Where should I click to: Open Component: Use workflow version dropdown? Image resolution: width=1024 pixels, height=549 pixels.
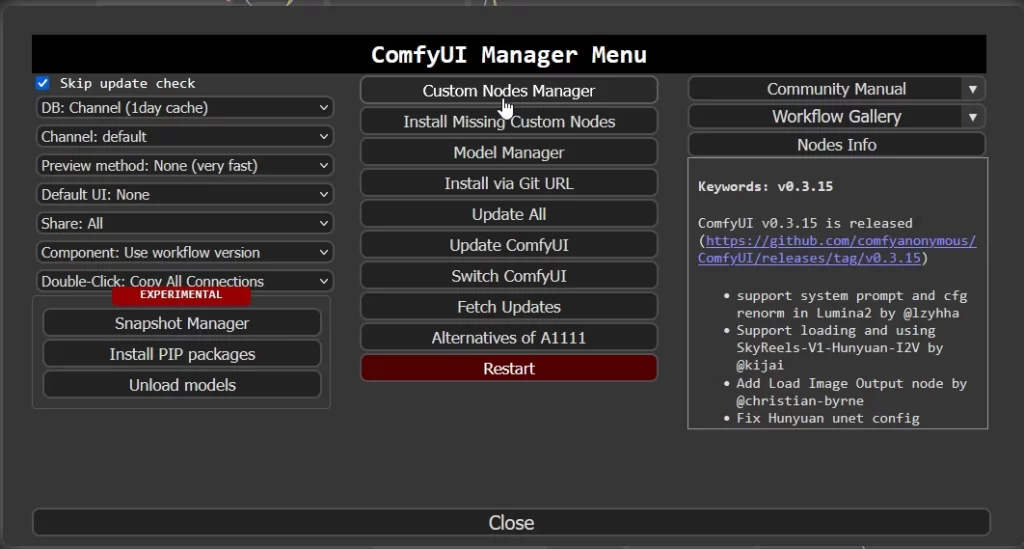point(184,252)
